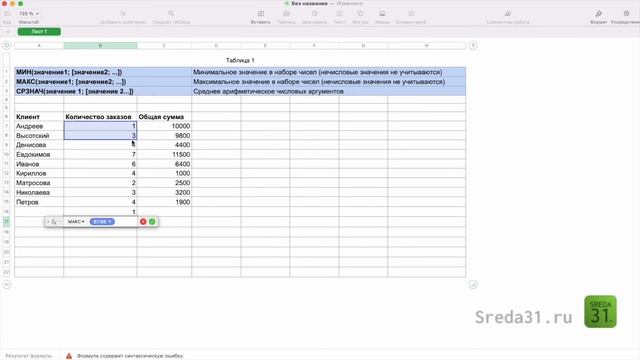Open the Вид (View) sidebar menu icon

tap(7, 14)
